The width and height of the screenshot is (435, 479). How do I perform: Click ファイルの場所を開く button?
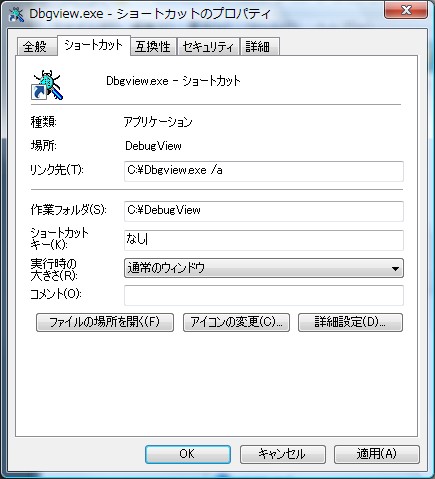[x=105, y=322]
